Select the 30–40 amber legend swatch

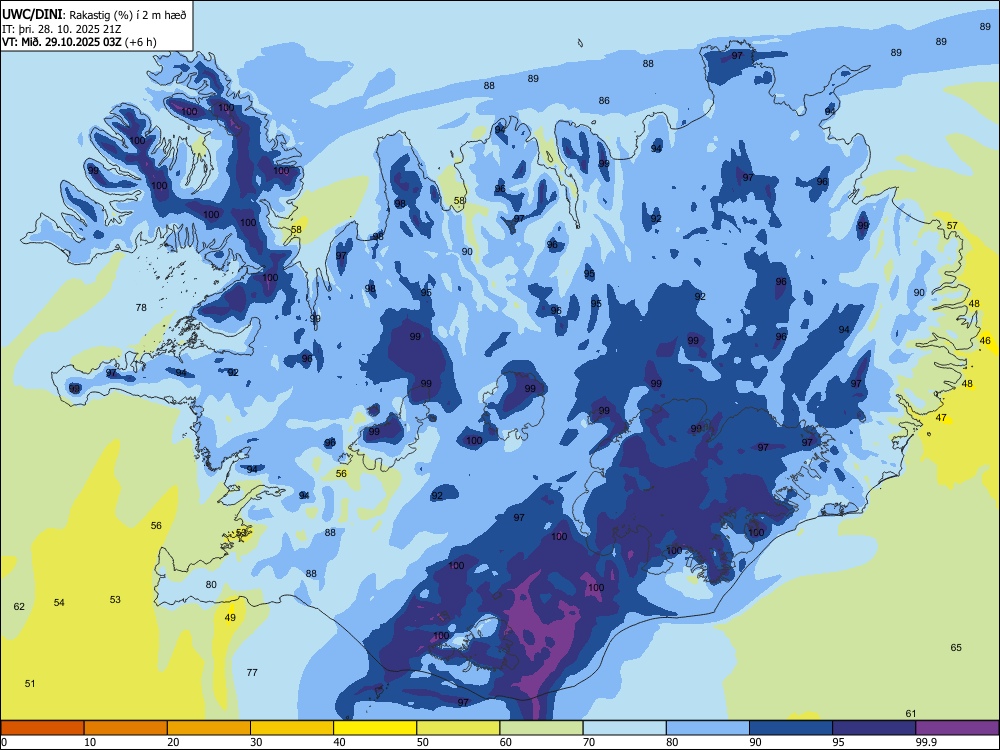pos(292,728)
